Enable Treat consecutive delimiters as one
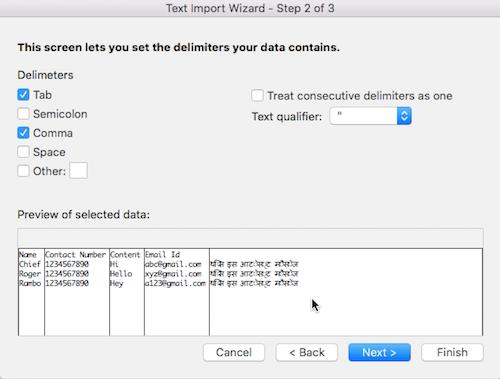The width and height of the screenshot is (500, 379). pos(257,96)
